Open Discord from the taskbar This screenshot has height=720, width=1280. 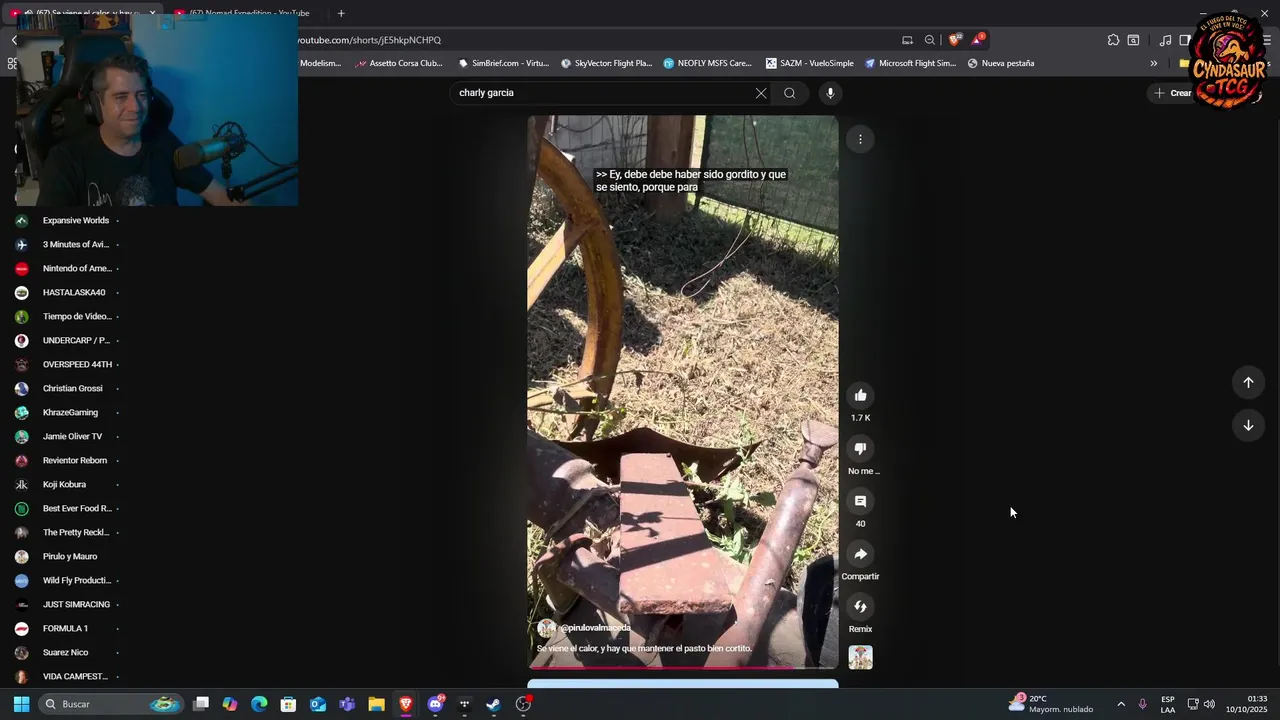[x=435, y=704]
